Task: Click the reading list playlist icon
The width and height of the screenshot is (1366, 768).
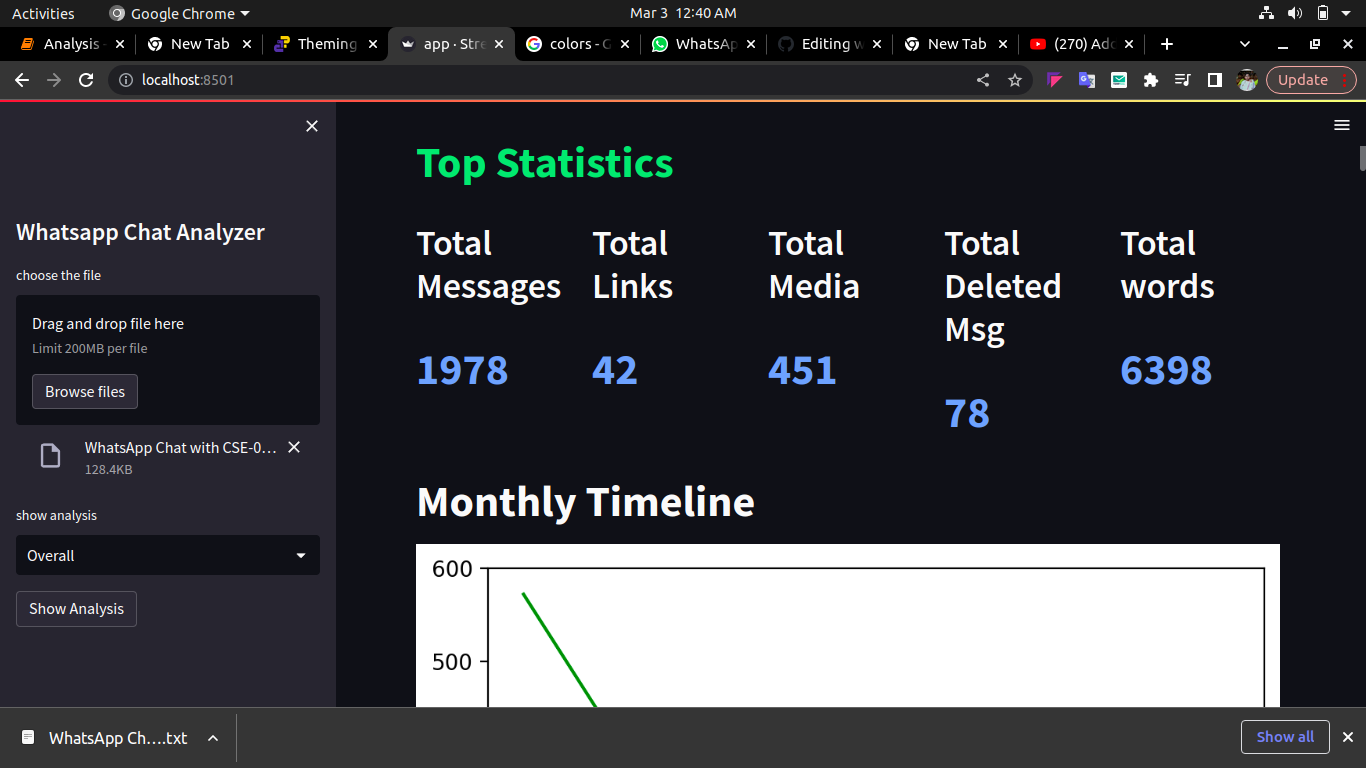Action: coord(1183,79)
